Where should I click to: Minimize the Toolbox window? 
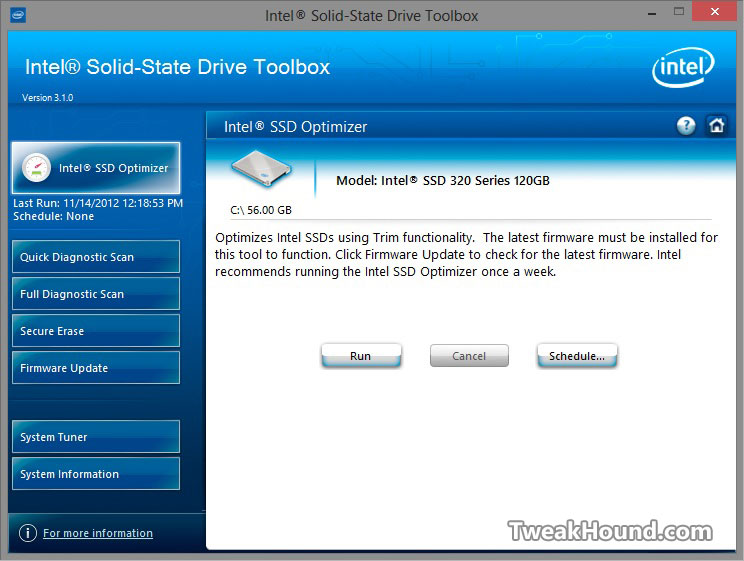point(652,13)
